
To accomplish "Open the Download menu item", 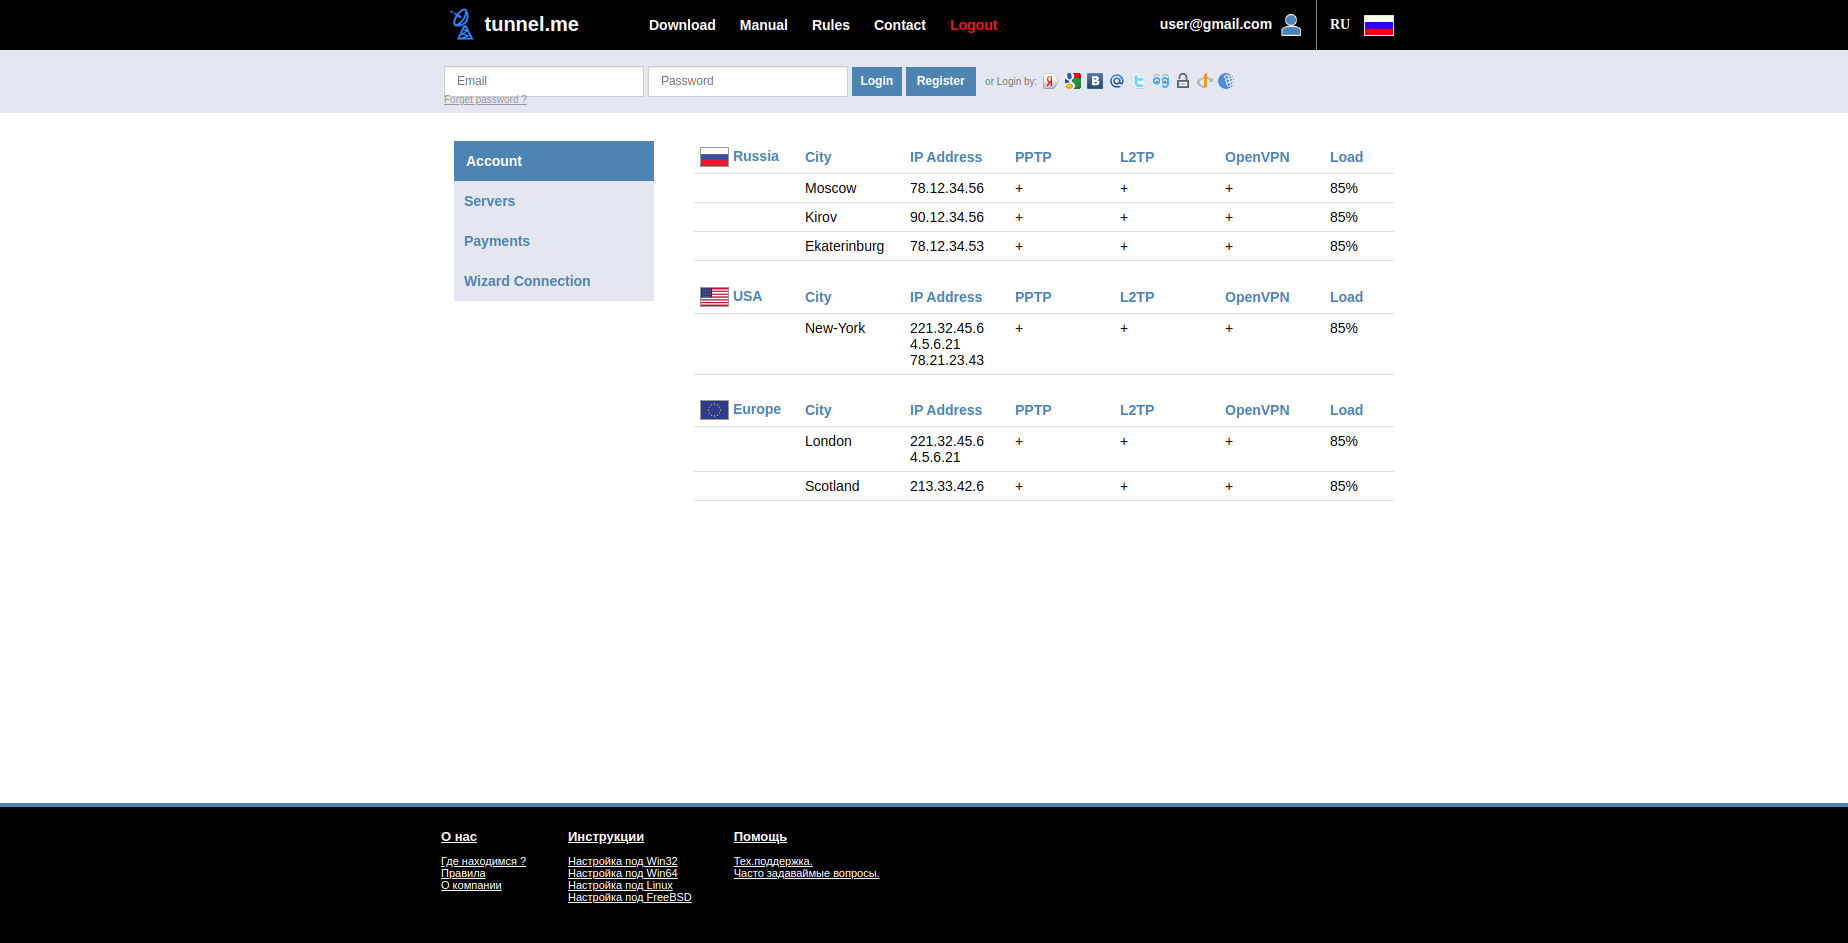I will click(x=682, y=25).
